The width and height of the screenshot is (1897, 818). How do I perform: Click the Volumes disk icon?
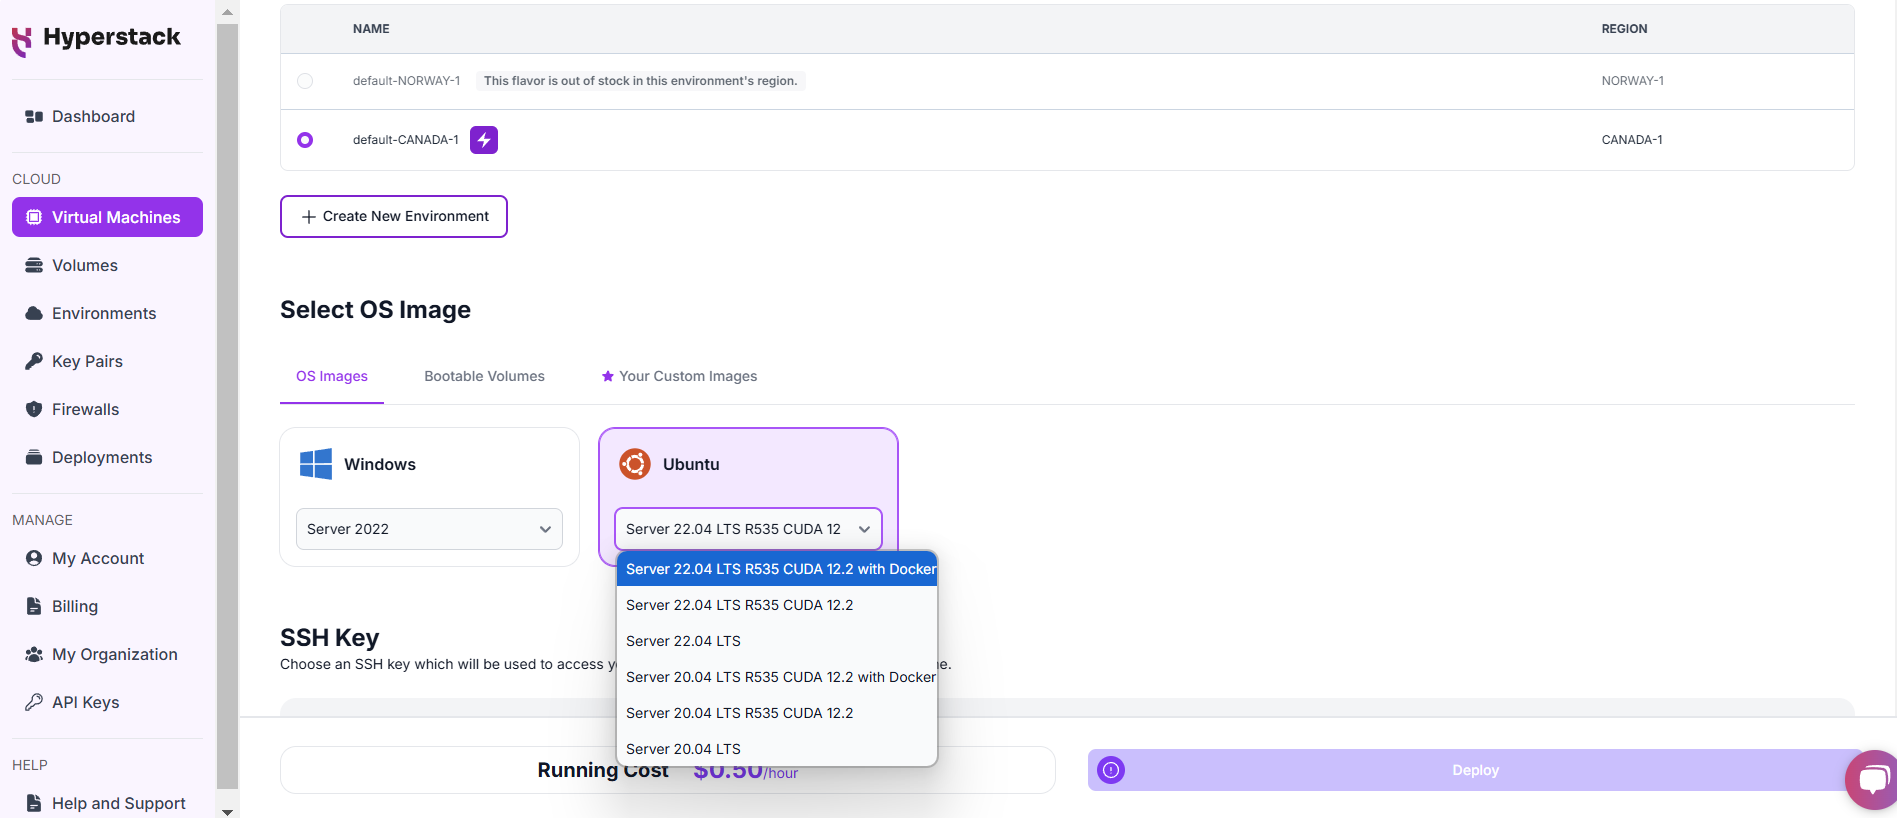coord(34,265)
